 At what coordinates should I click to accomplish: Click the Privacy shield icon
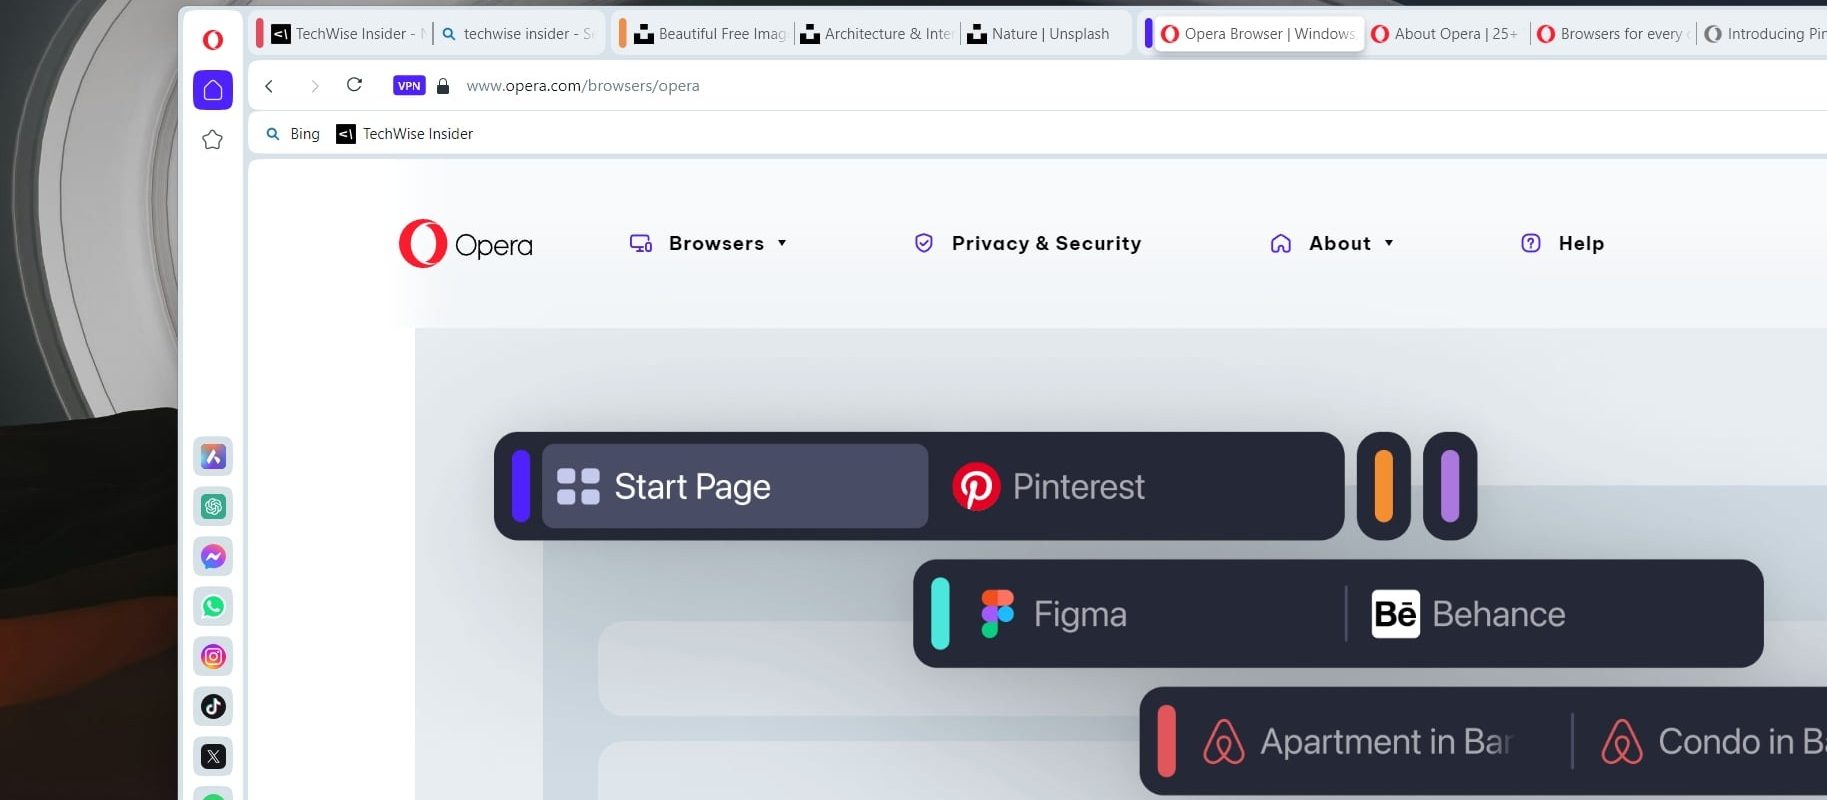tap(924, 243)
